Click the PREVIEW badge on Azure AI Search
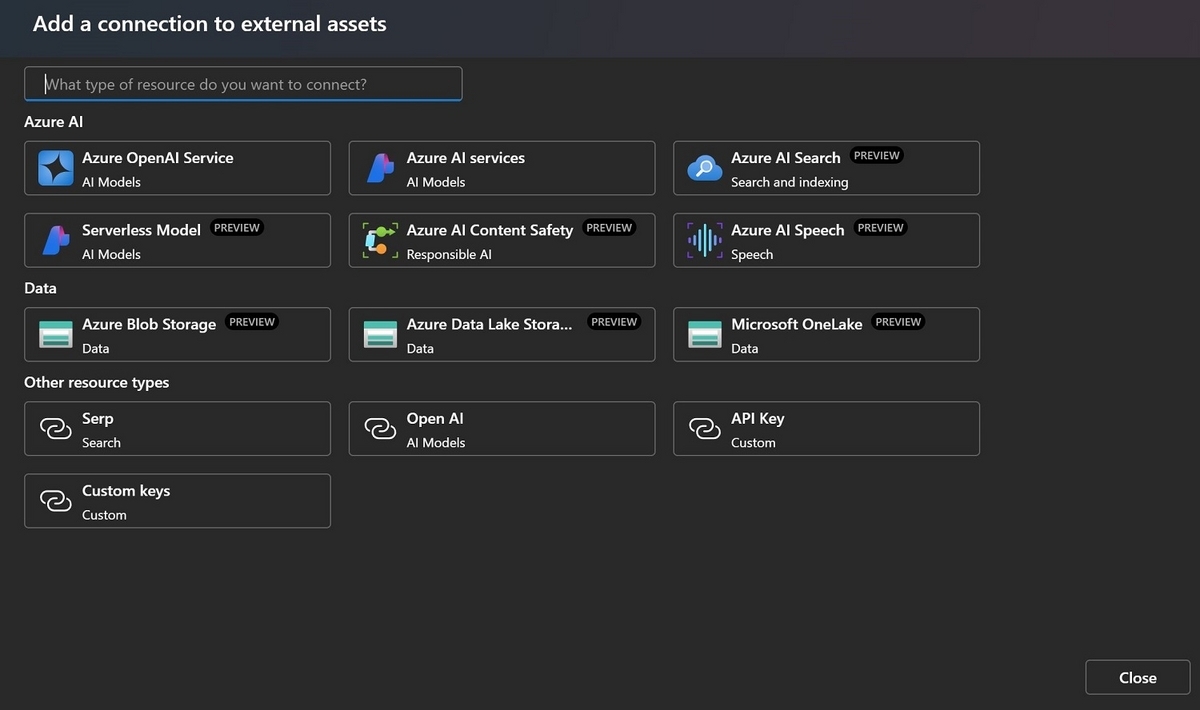The image size is (1200, 710). pos(877,156)
